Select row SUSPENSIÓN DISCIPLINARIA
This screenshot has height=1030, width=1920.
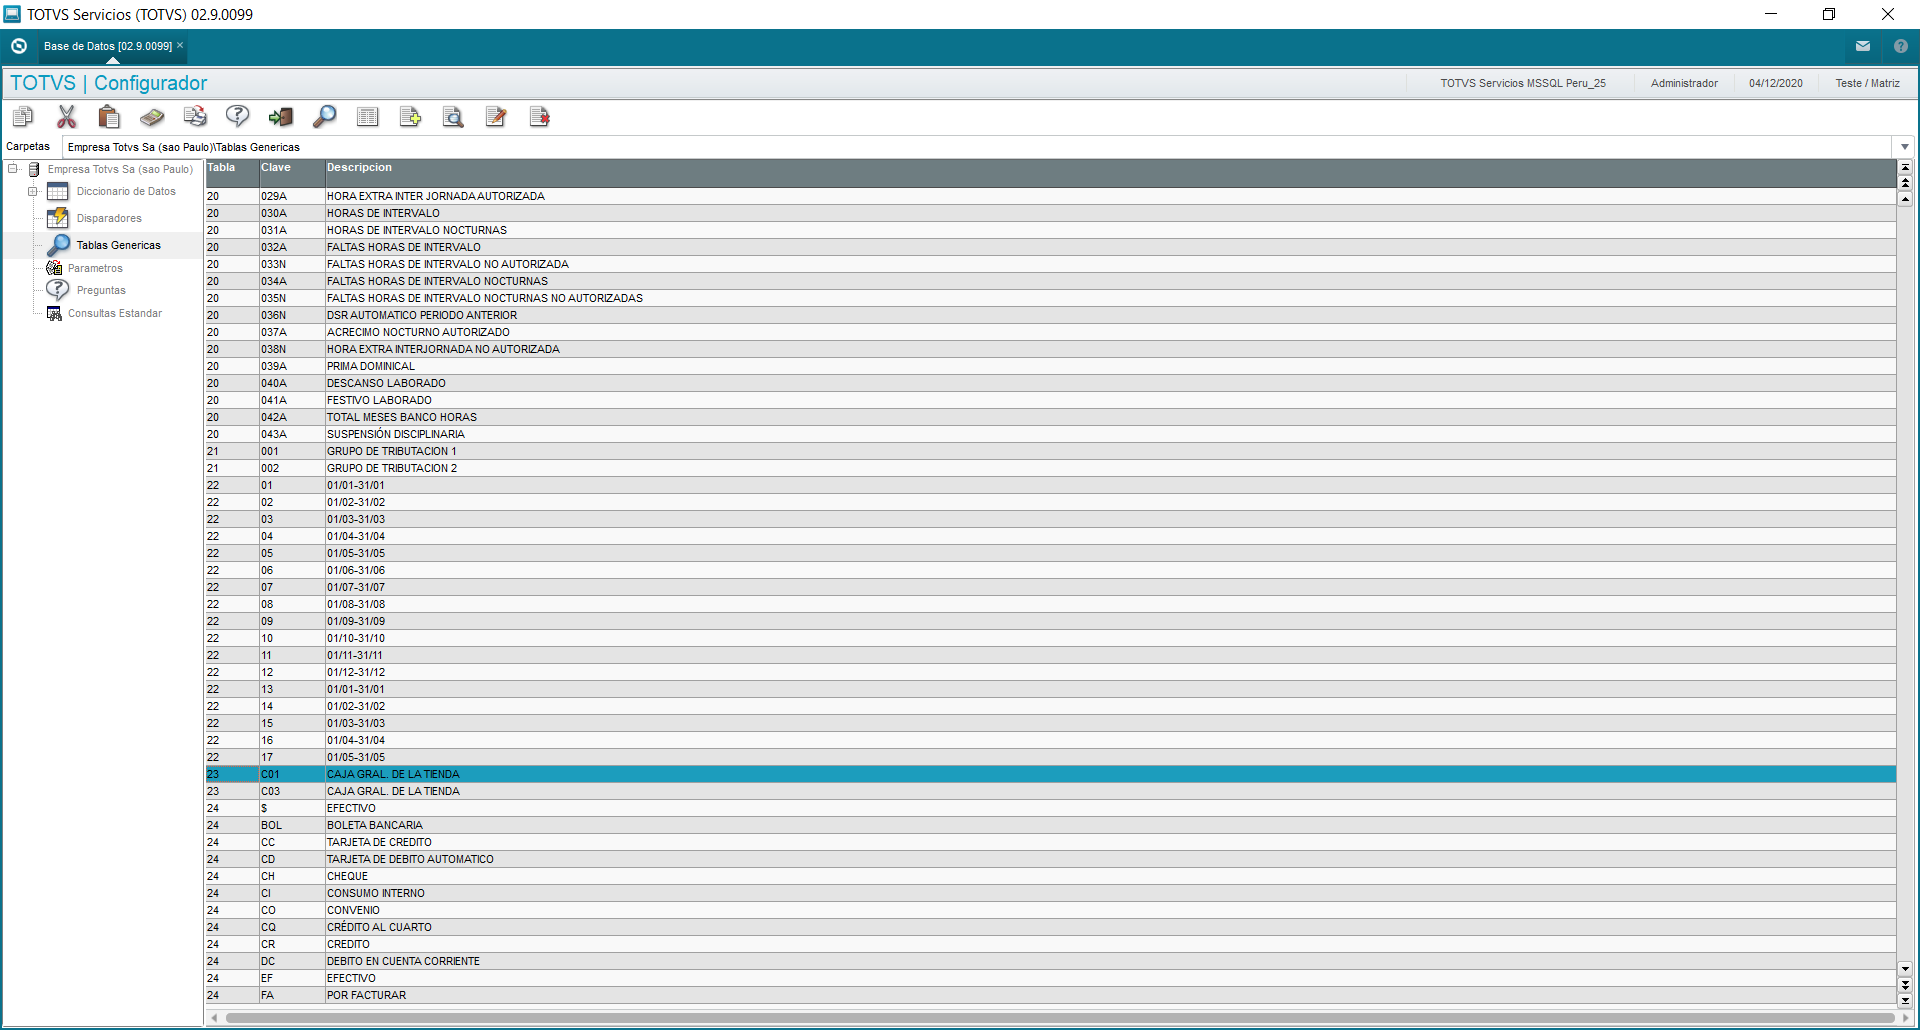tap(1050, 434)
